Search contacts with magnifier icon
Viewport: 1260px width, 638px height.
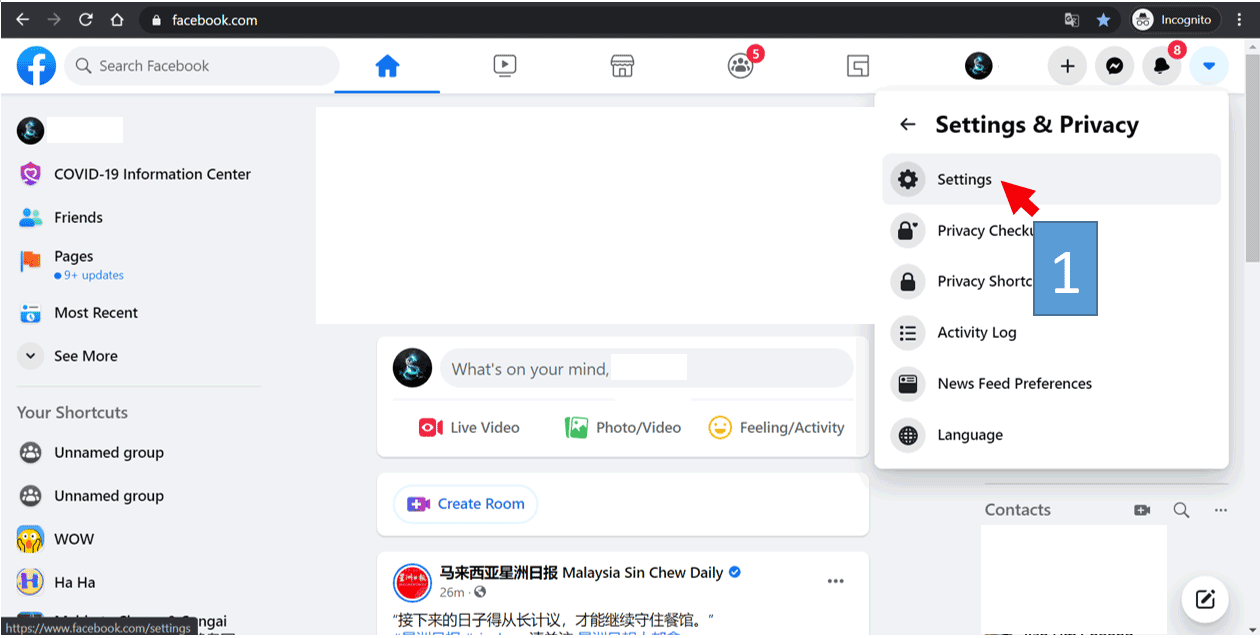1181,510
